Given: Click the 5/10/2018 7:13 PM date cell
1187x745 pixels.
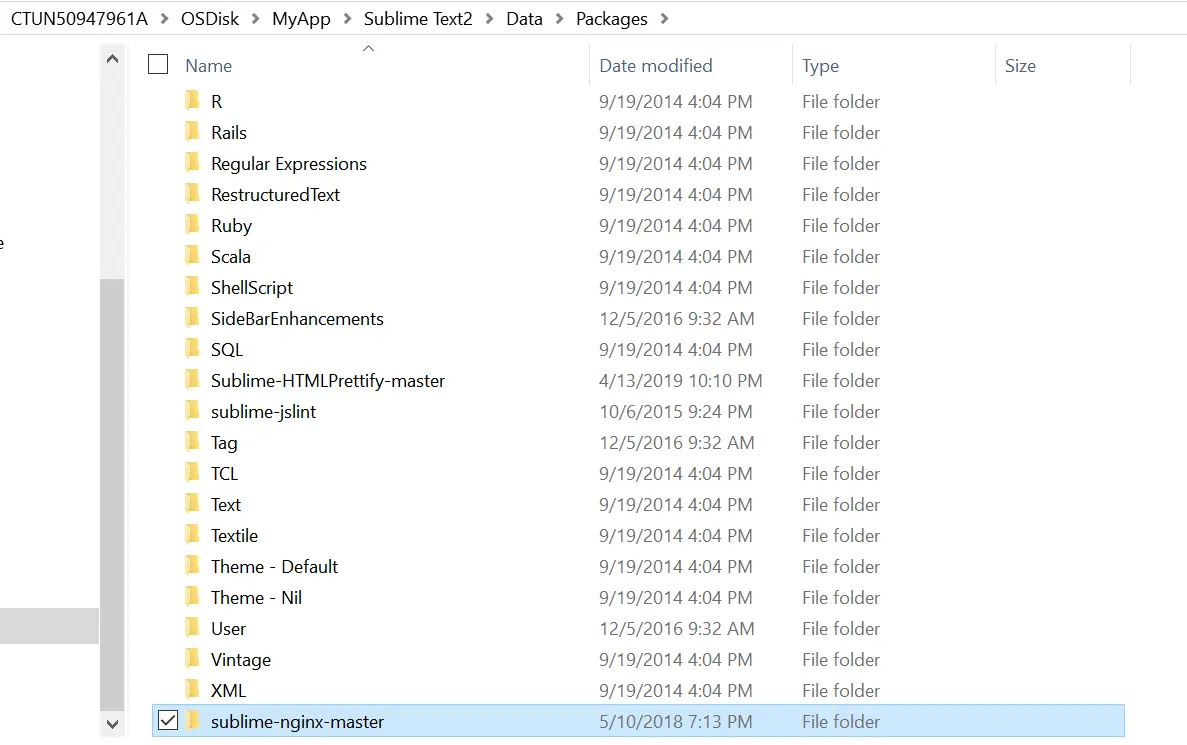Looking at the screenshot, I should tap(675, 722).
